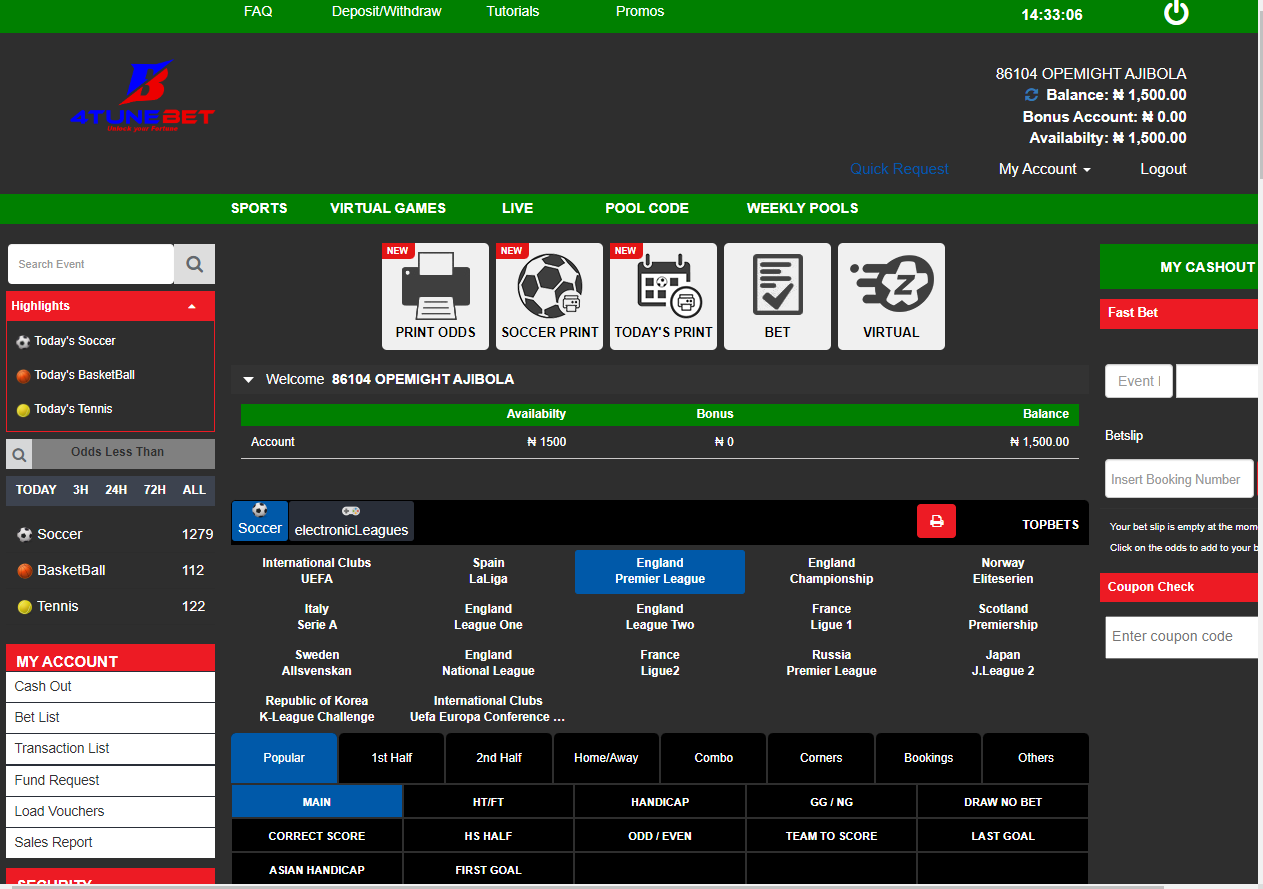This screenshot has width=1263, height=889.
Task: Go to SPORTS in the green menu
Action: point(259,208)
